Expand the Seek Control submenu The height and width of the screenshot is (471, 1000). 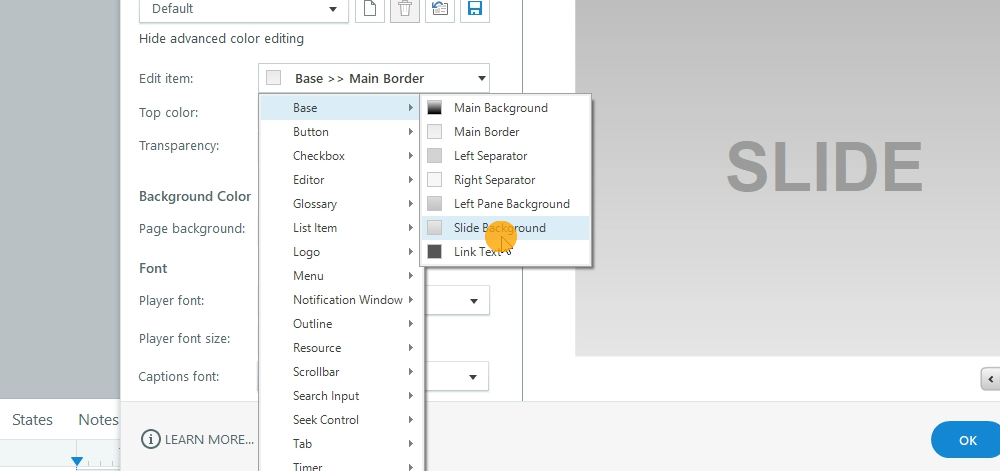[x=340, y=420]
